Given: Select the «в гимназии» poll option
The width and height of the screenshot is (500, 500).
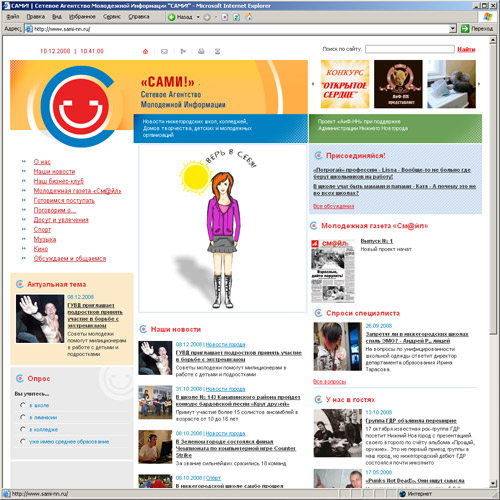Looking at the screenshot, I should [23, 417].
